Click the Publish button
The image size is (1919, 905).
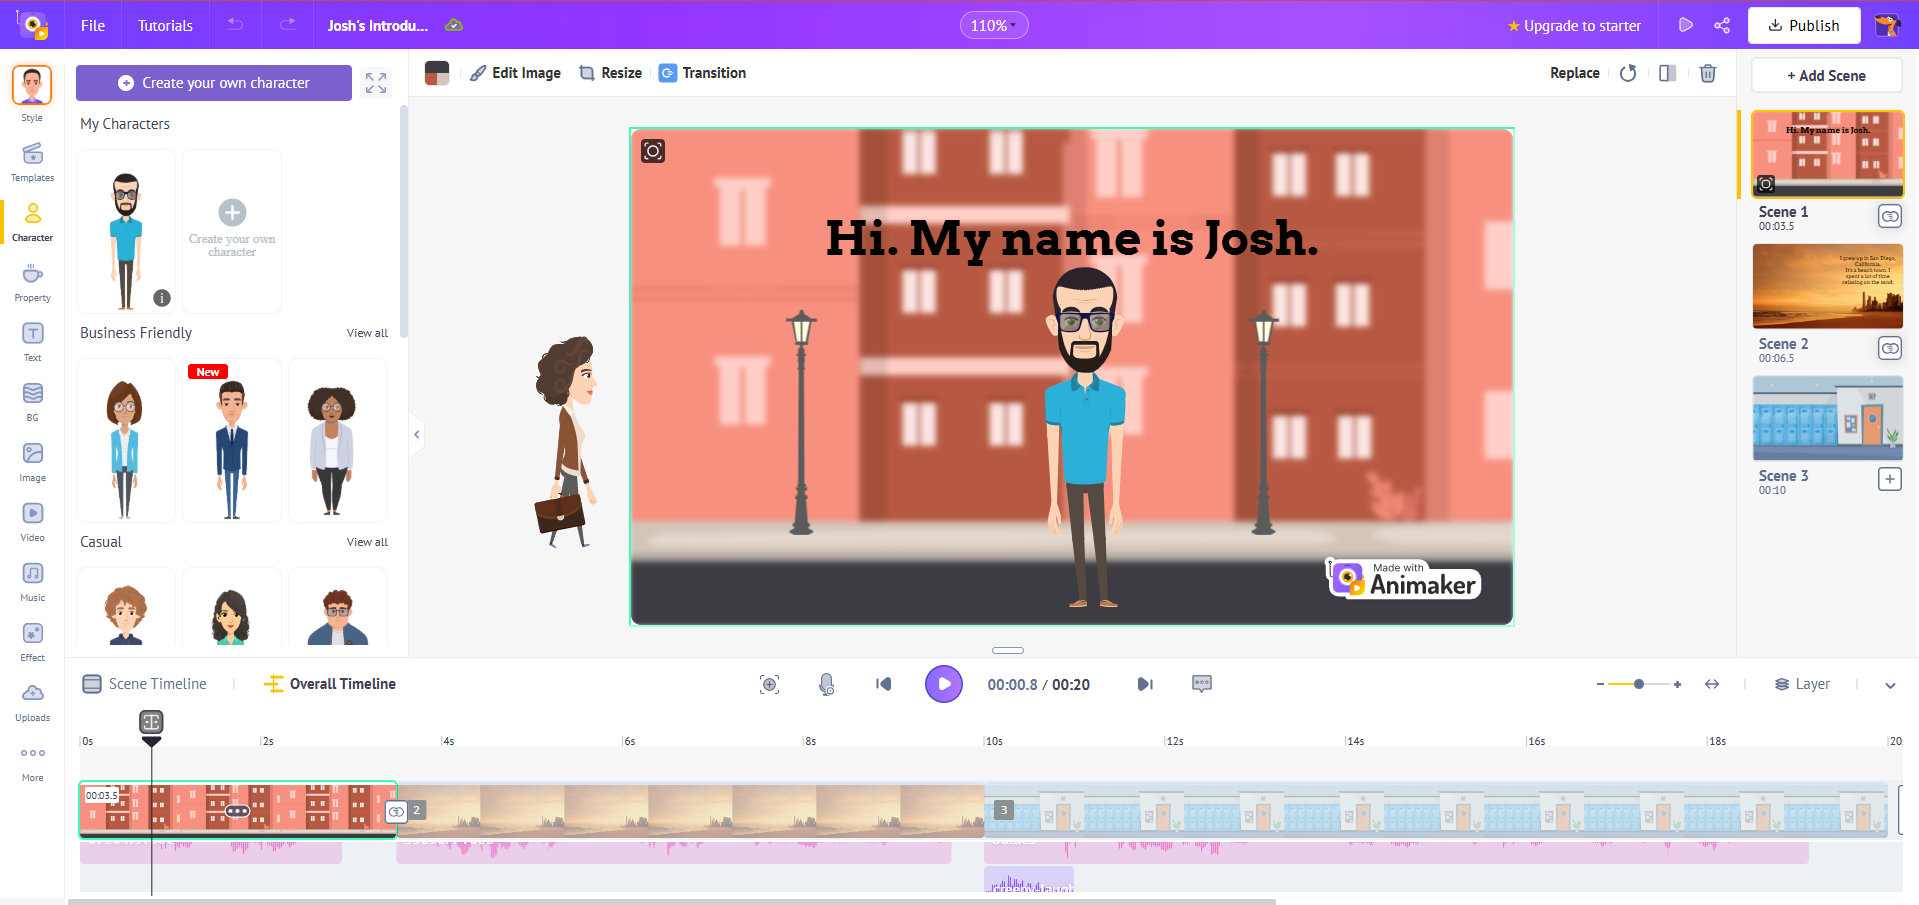1803,25
